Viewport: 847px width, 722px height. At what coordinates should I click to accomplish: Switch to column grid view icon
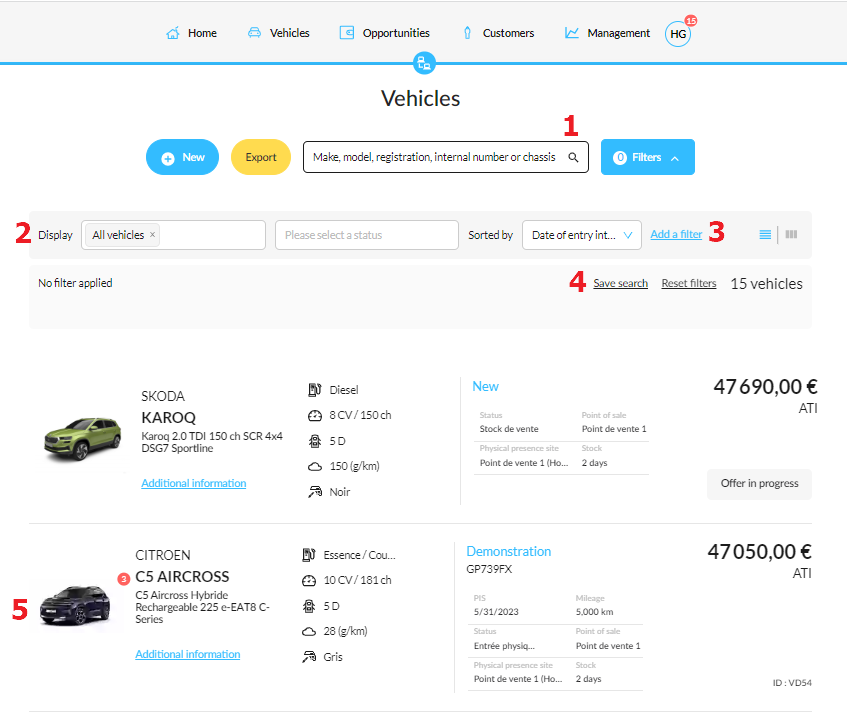pos(791,234)
